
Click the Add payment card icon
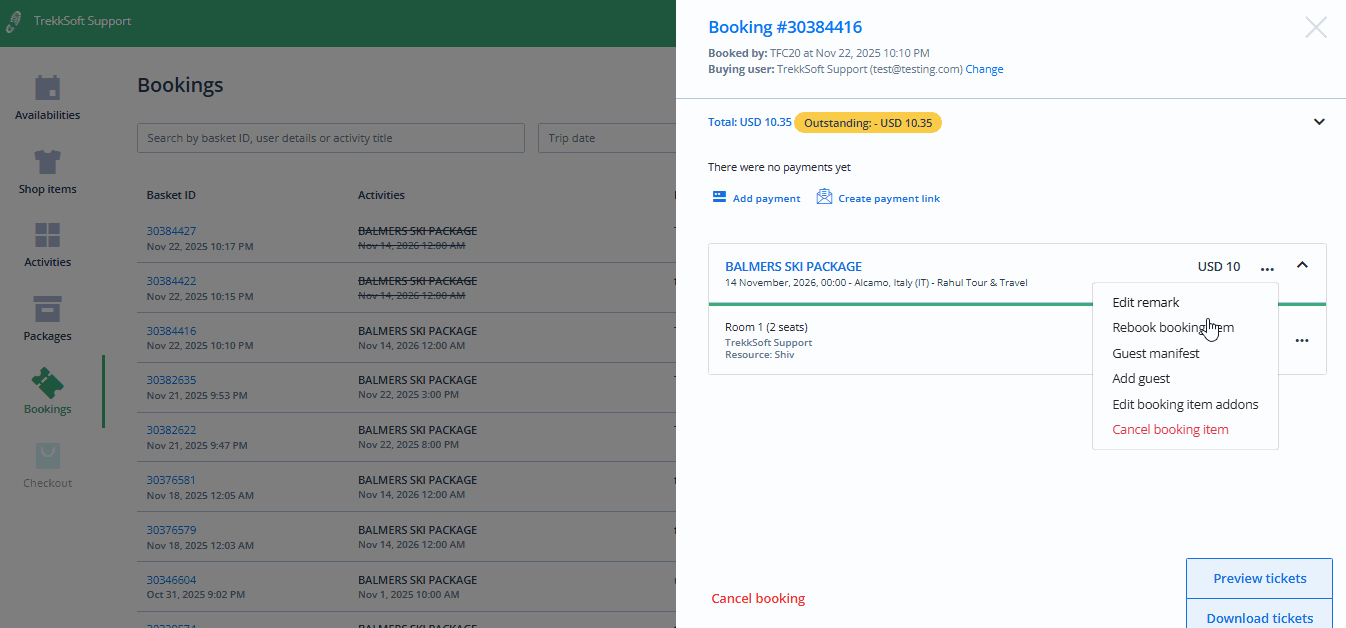click(718, 197)
